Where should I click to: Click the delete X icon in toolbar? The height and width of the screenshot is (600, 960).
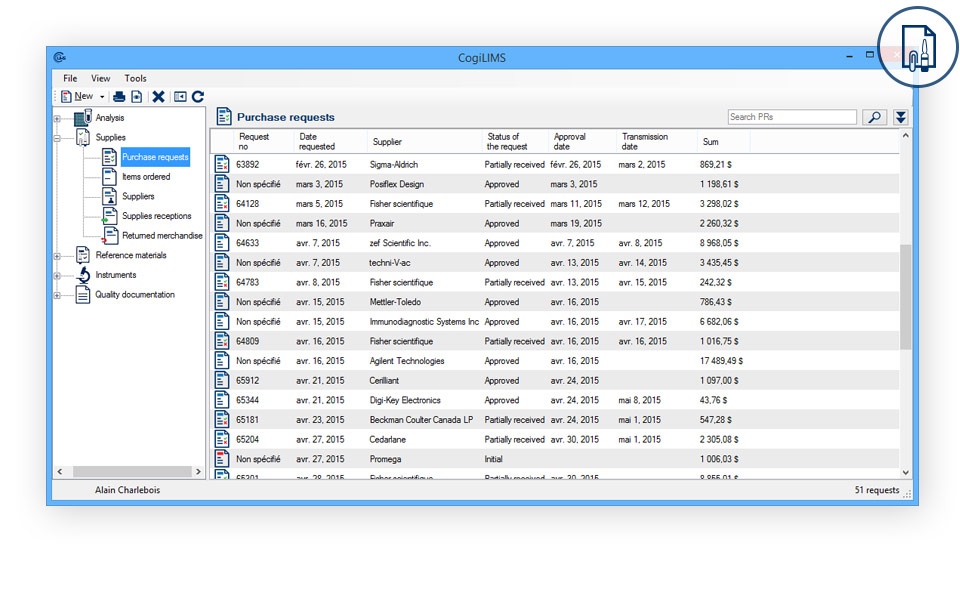point(158,97)
